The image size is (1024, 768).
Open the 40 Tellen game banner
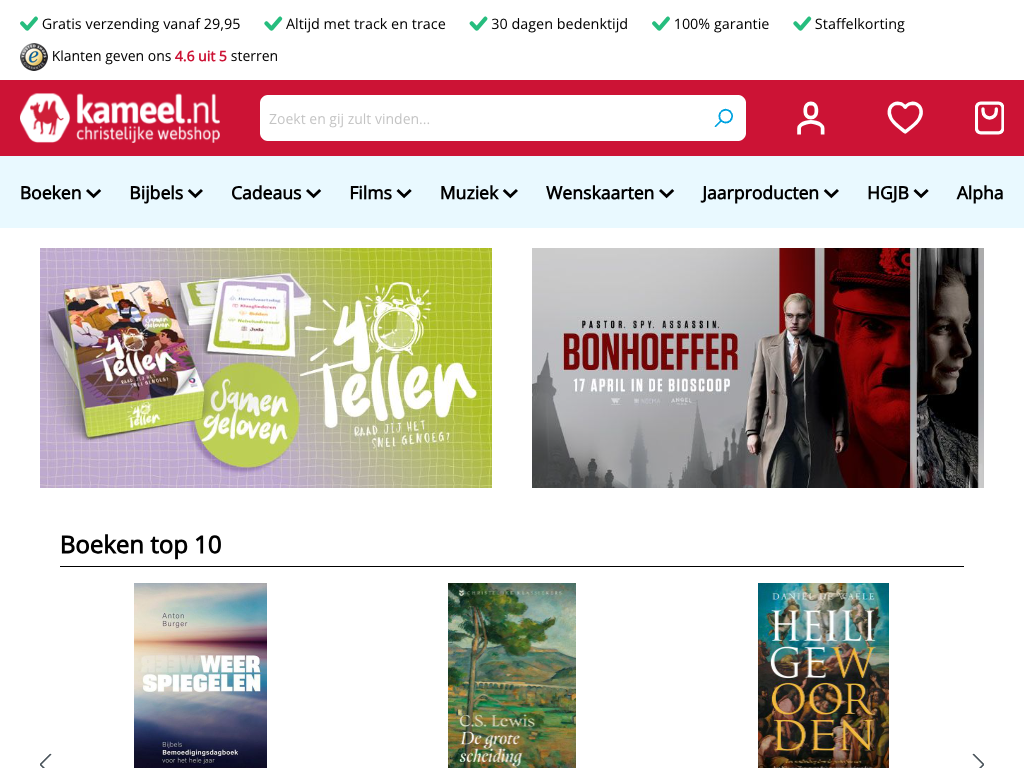tap(266, 368)
